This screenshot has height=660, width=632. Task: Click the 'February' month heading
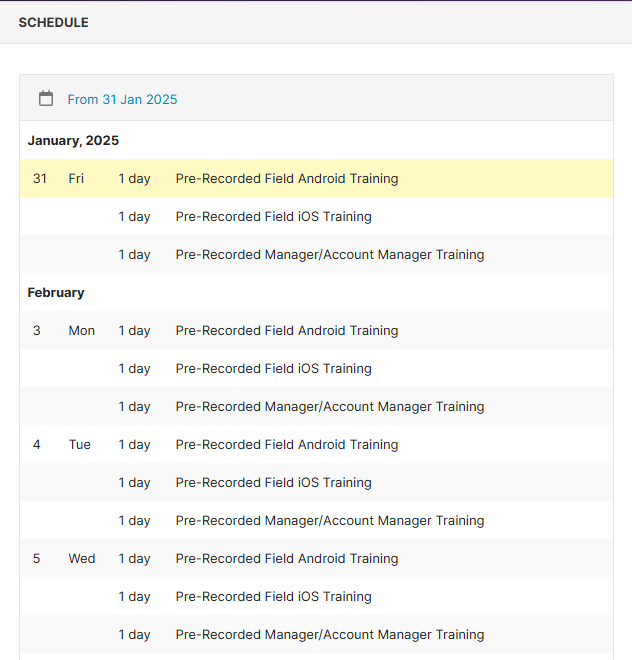pos(56,293)
